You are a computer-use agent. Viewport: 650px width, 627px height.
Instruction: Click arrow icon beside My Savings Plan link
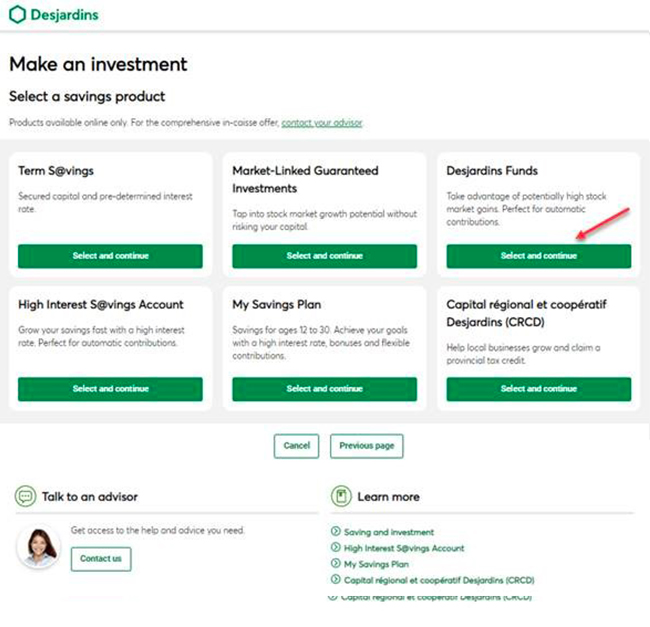point(335,564)
